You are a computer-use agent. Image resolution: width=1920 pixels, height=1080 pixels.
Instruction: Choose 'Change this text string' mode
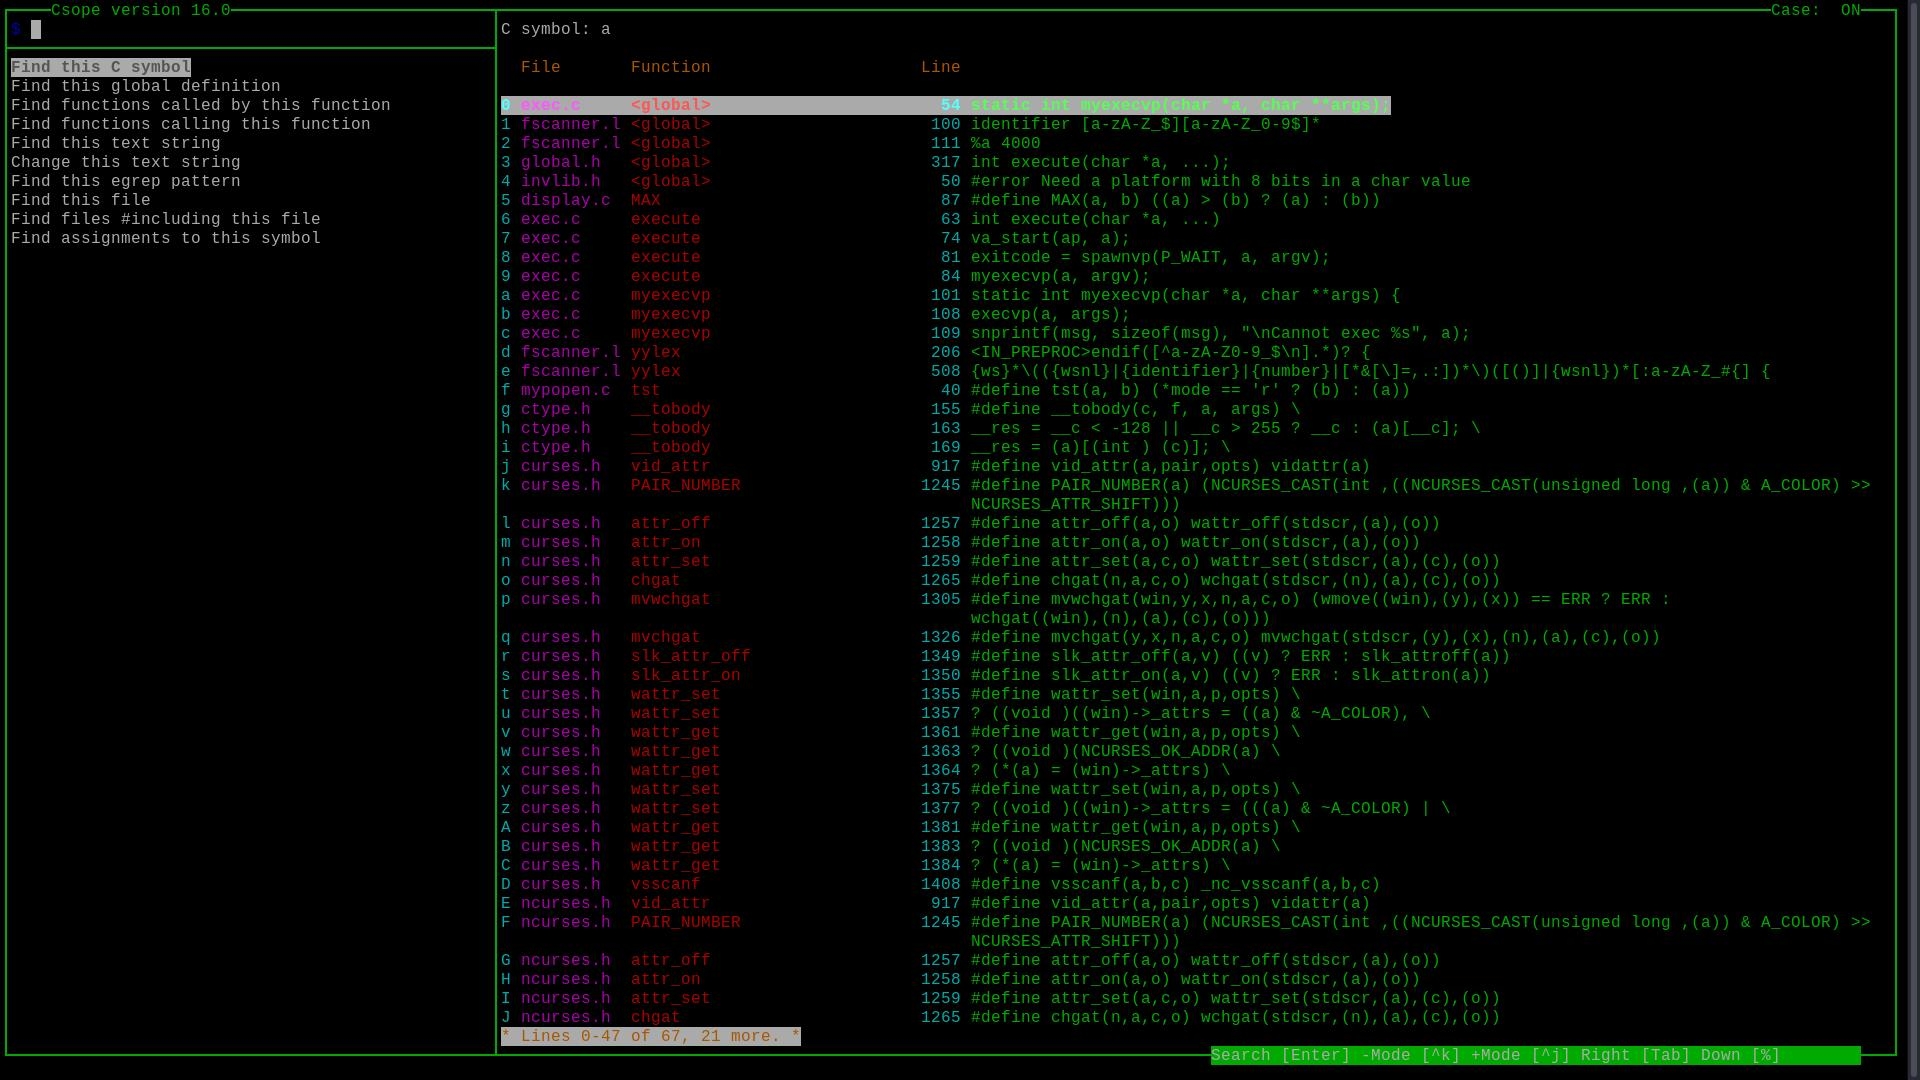tap(125, 162)
